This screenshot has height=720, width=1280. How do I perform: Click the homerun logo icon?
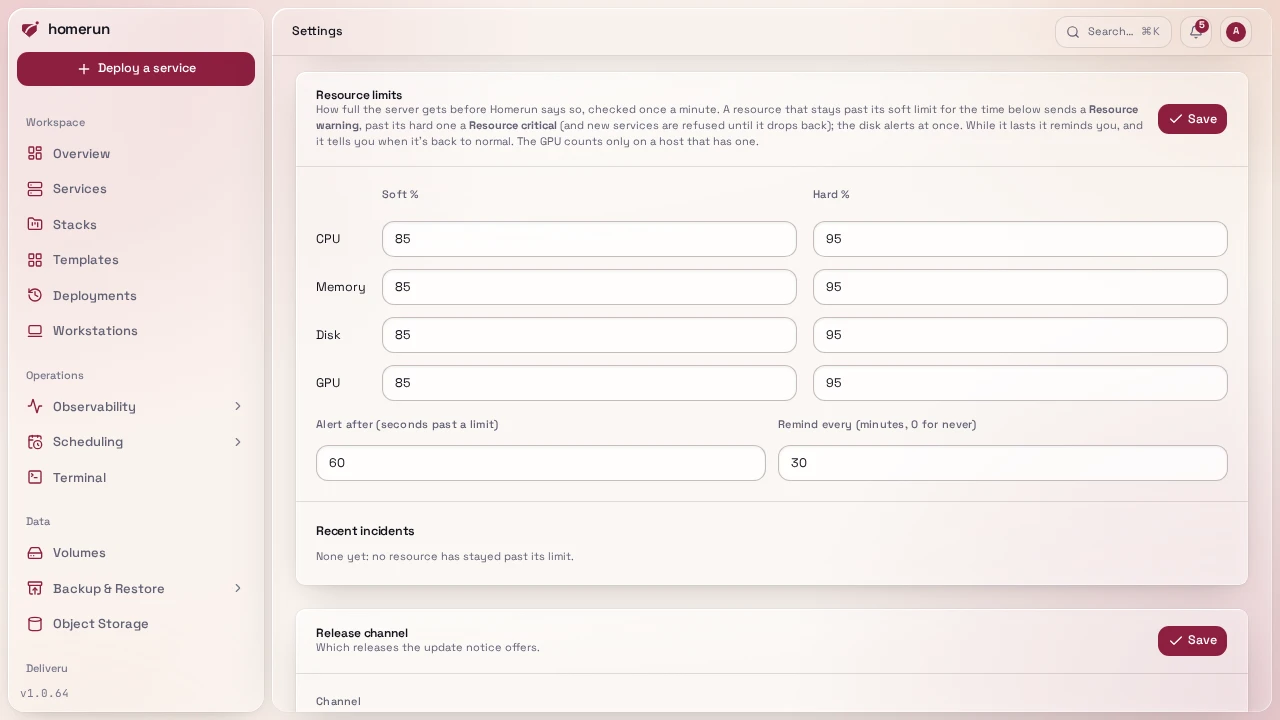30,29
